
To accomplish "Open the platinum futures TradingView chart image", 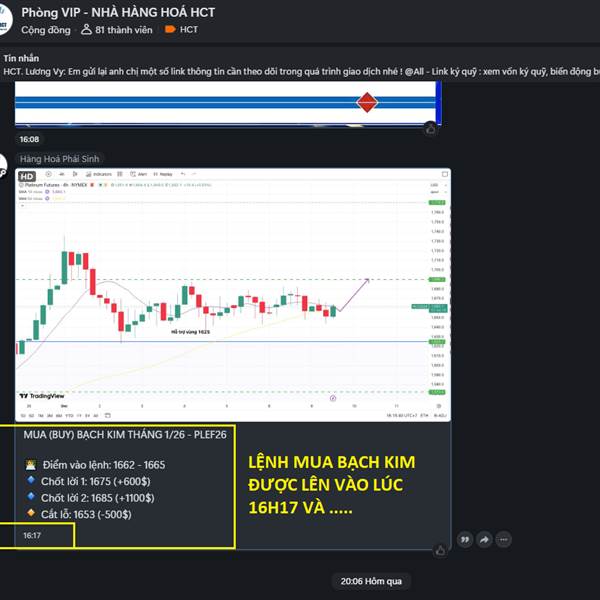I will (x=233, y=295).
